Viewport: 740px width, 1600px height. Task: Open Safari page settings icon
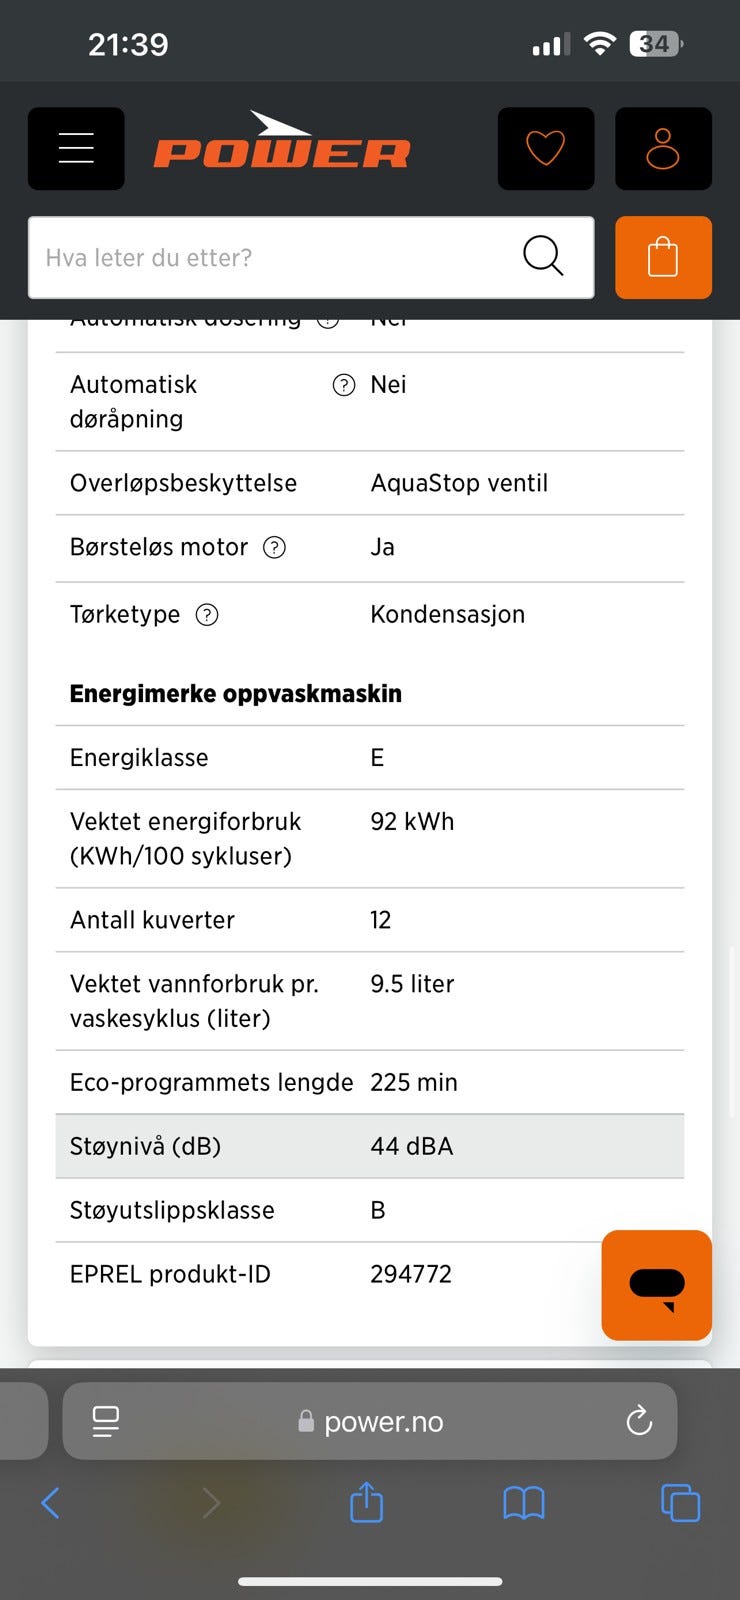click(x=105, y=1421)
